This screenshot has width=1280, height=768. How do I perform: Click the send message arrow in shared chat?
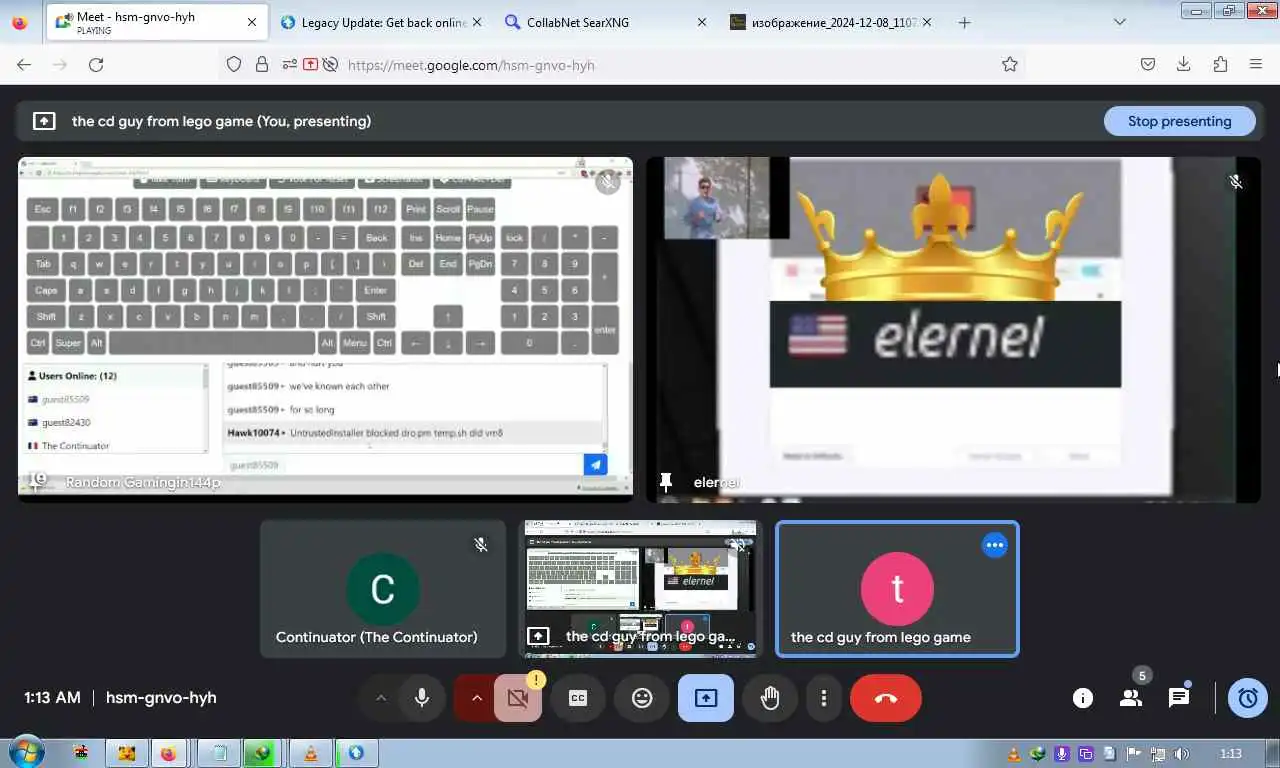(595, 464)
